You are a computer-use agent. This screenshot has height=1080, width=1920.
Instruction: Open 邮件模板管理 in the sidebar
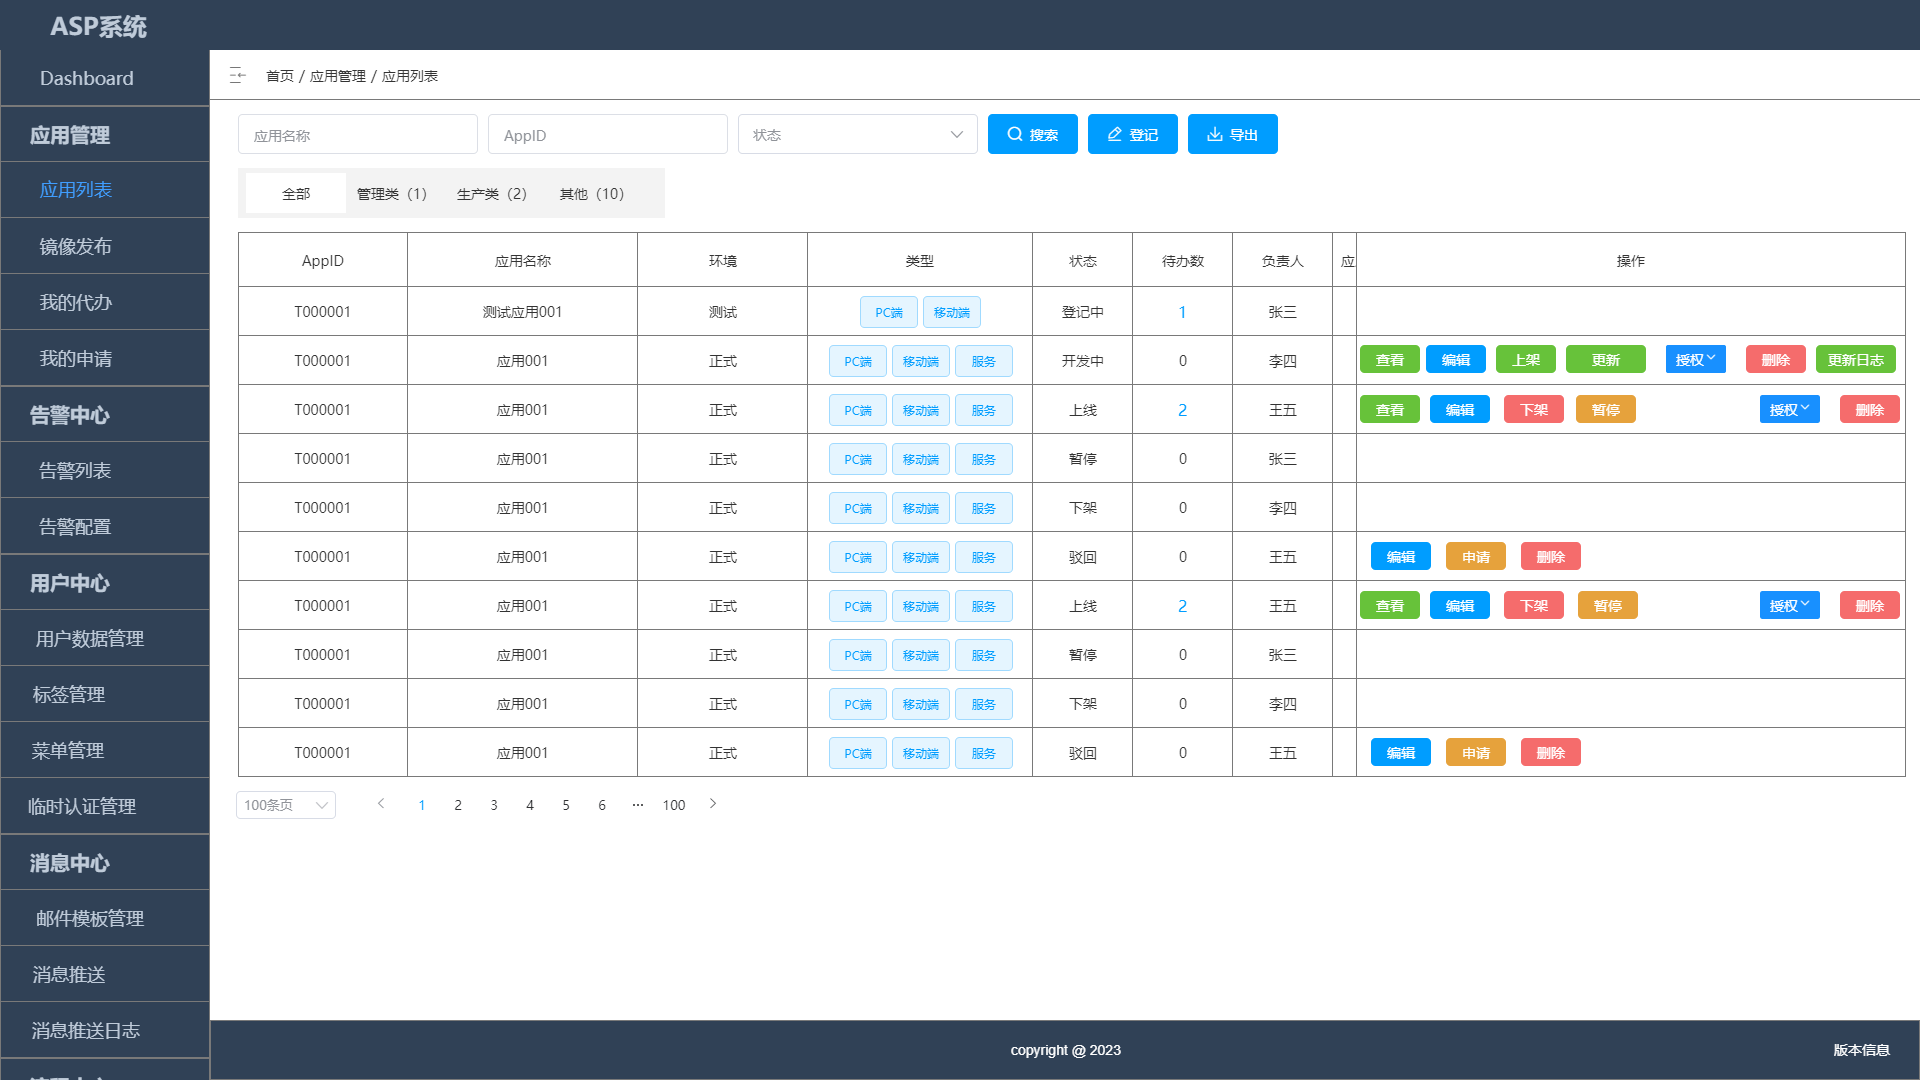point(105,918)
